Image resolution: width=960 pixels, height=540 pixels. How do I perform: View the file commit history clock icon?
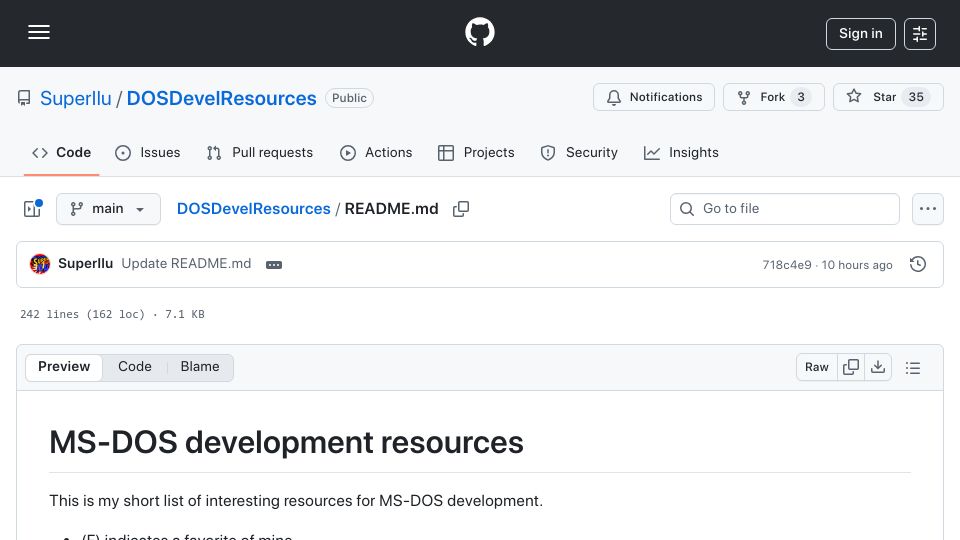tap(918, 264)
